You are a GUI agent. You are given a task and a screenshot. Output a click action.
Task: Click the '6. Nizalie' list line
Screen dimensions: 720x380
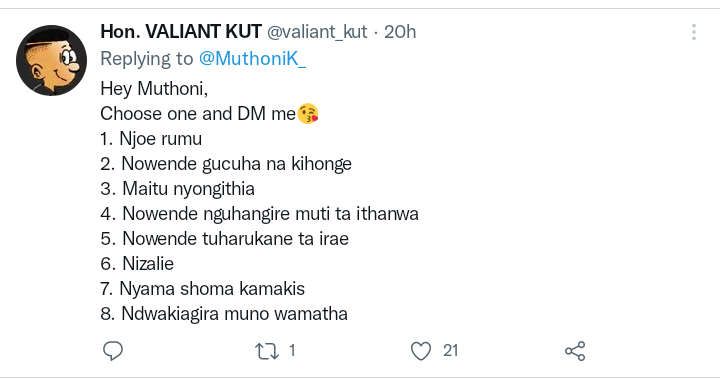(x=137, y=264)
